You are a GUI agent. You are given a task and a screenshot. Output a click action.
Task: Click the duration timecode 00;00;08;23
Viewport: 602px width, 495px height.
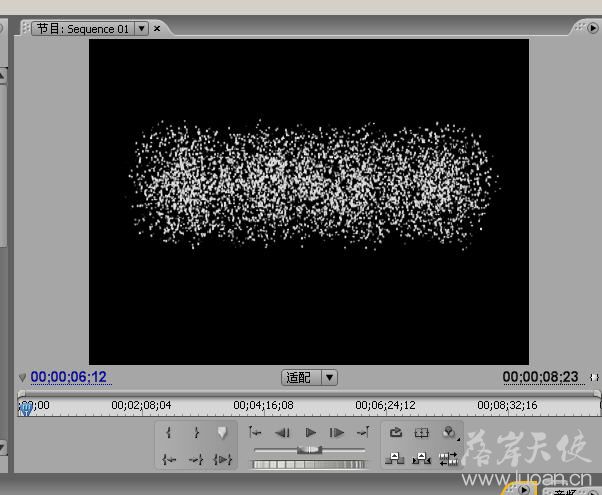540,377
